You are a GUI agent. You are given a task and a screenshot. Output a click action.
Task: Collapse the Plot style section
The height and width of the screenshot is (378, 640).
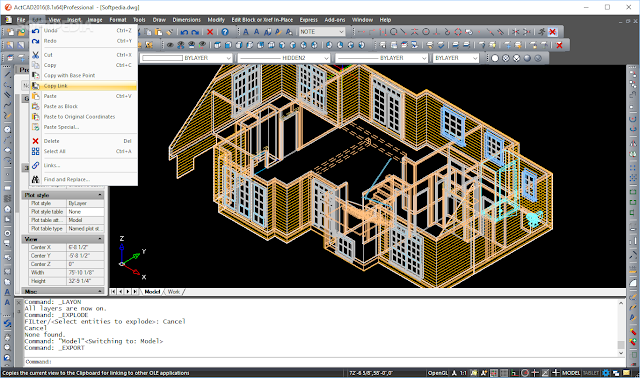click(100, 195)
